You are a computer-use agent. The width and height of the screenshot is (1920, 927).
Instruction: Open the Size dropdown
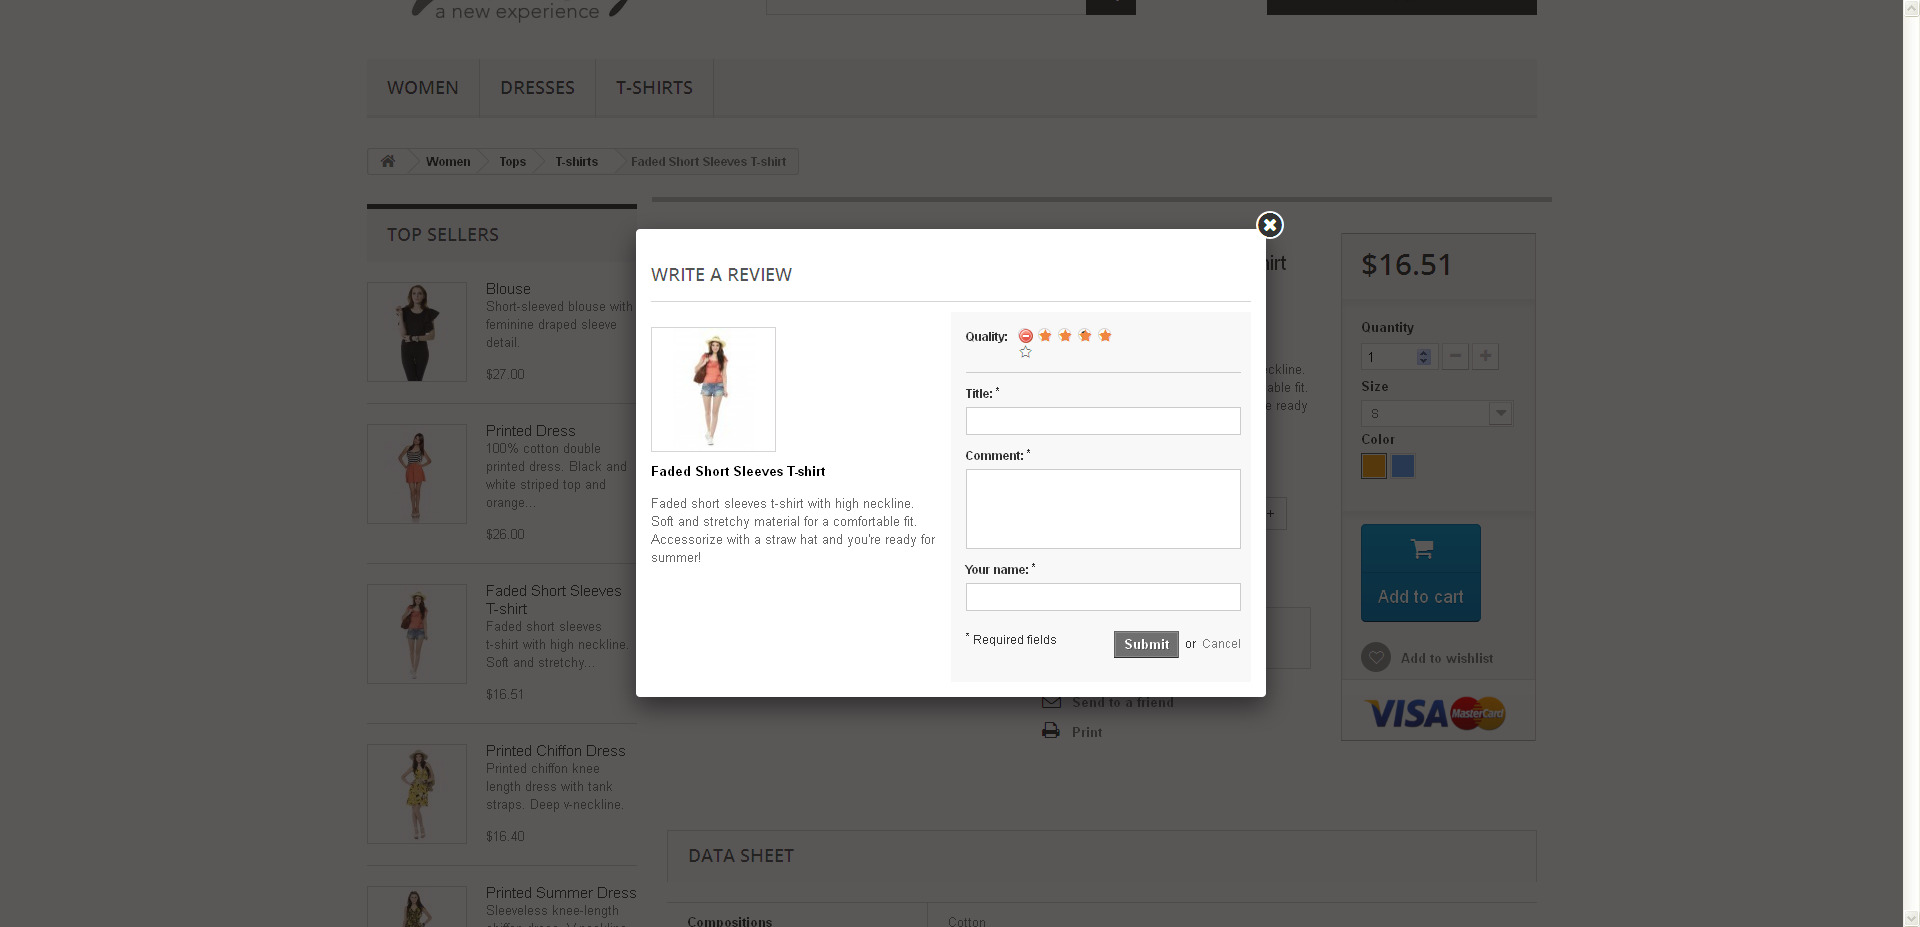click(1437, 413)
